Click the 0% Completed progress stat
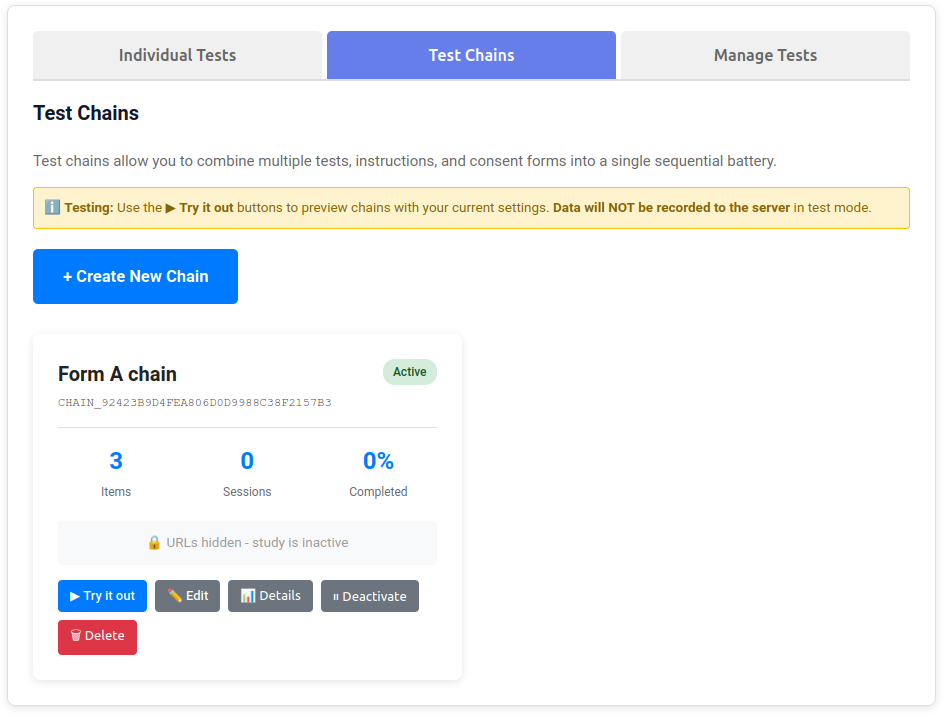945x719 pixels. (x=378, y=472)
